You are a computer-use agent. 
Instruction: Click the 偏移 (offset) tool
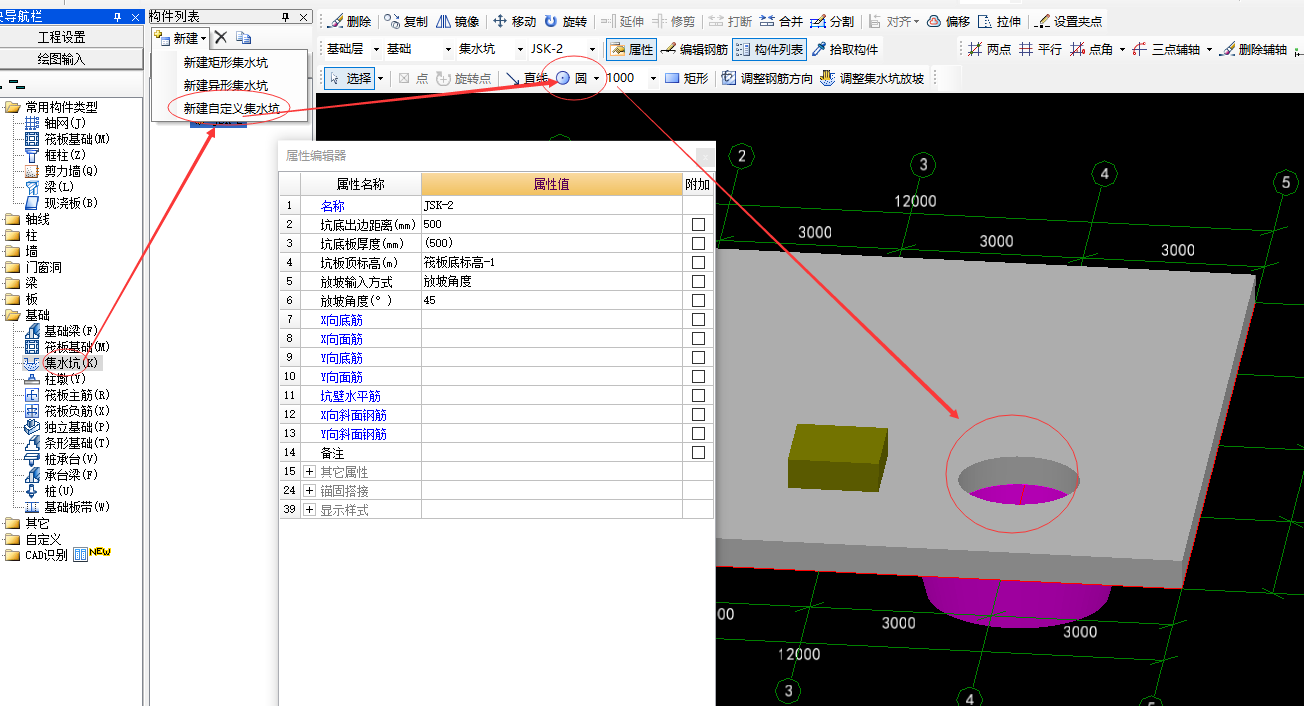coord(948,21)
